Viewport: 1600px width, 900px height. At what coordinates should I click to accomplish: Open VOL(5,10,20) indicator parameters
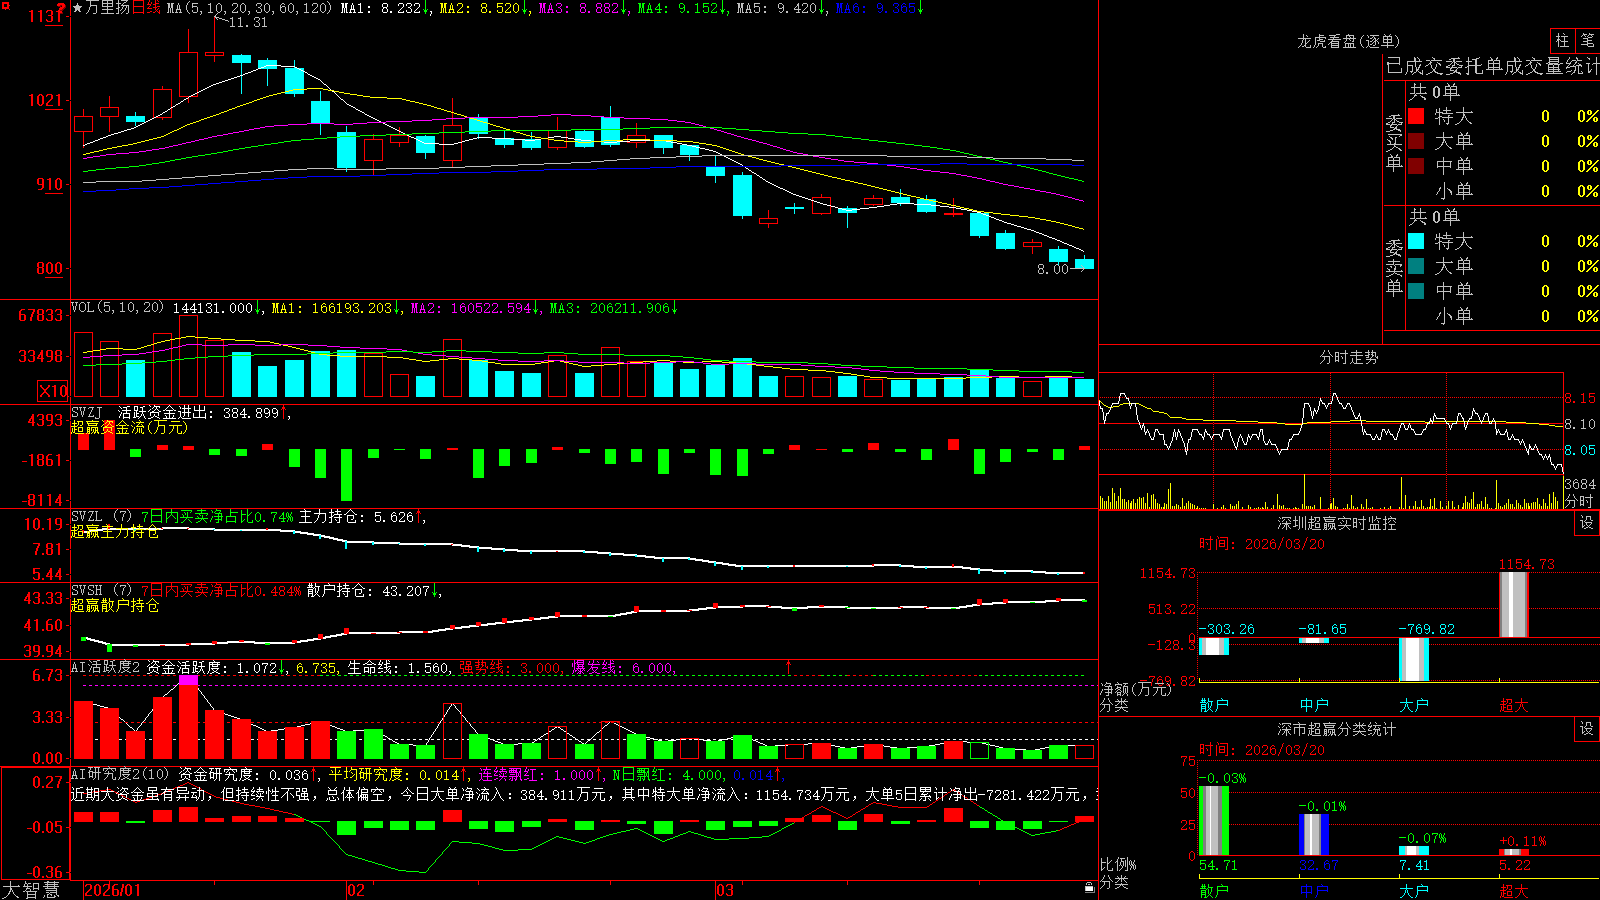(117, 307)
